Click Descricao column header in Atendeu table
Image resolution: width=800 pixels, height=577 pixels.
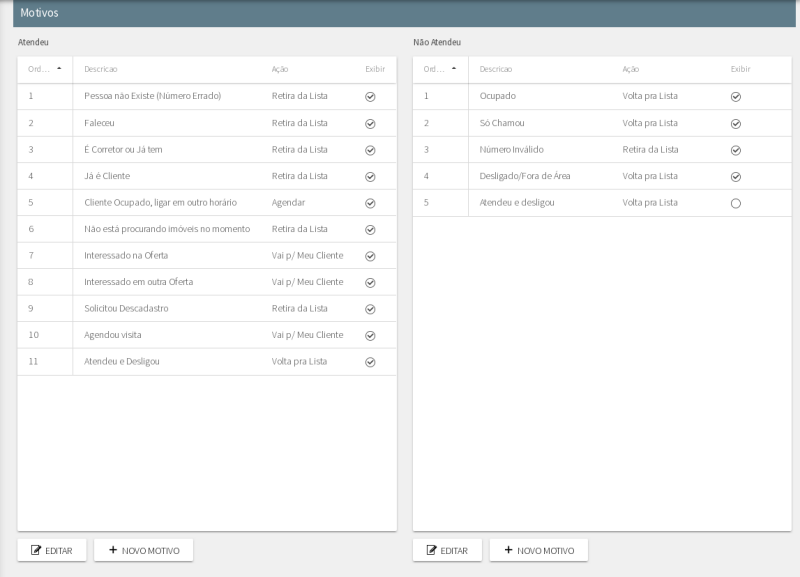point(101,69)
